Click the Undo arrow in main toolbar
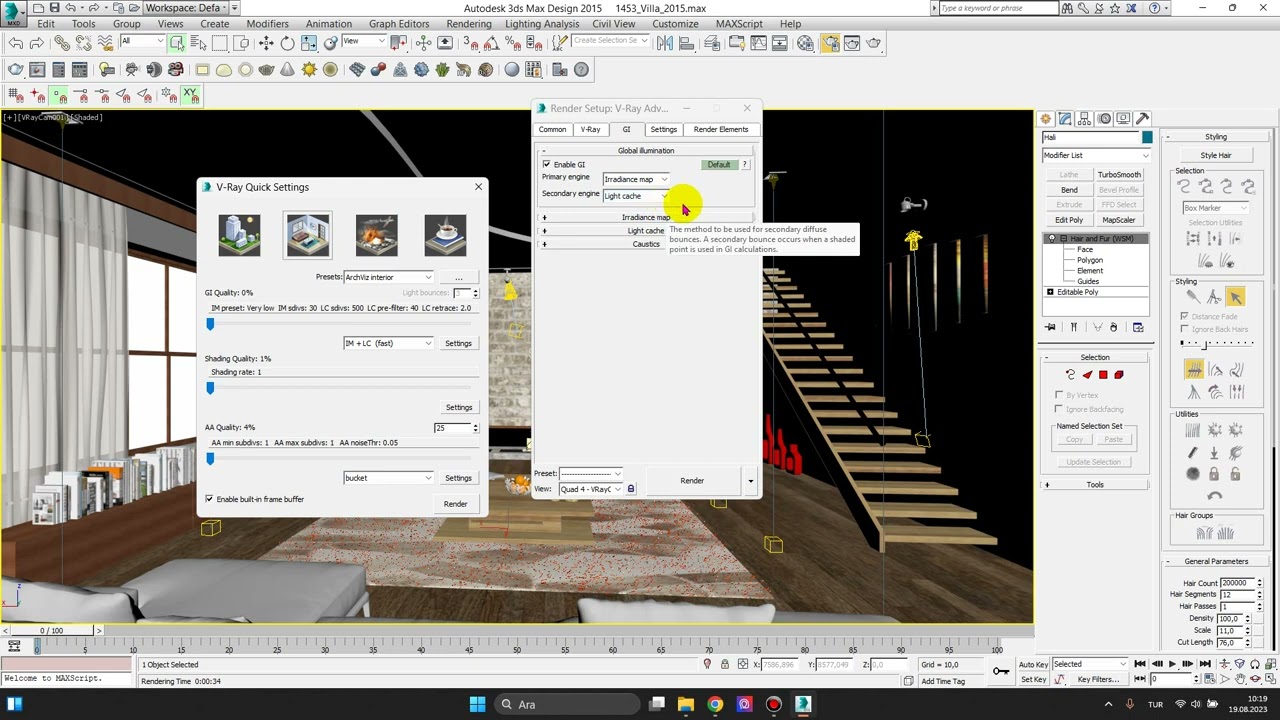Image resolution: width=1280 pixels, height=720 pixels. (16, 43)
